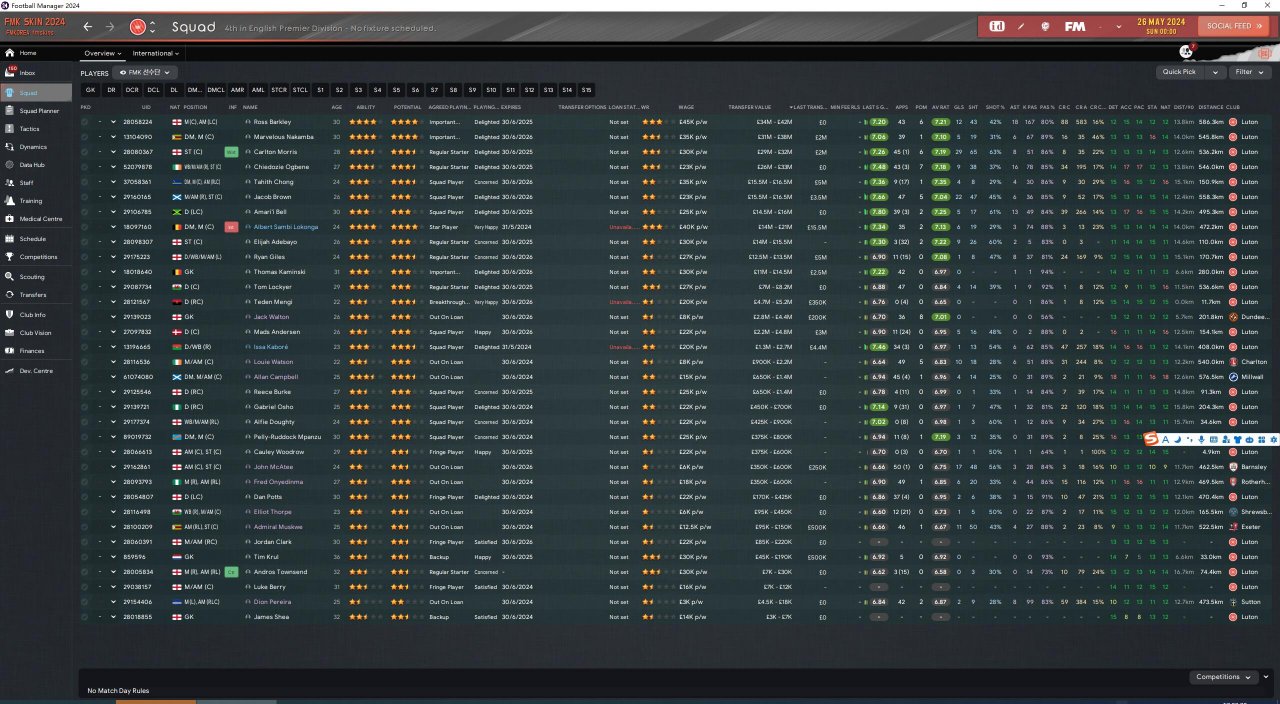
Task: Expand the Filter dropdown
Action: point(1248,72)
